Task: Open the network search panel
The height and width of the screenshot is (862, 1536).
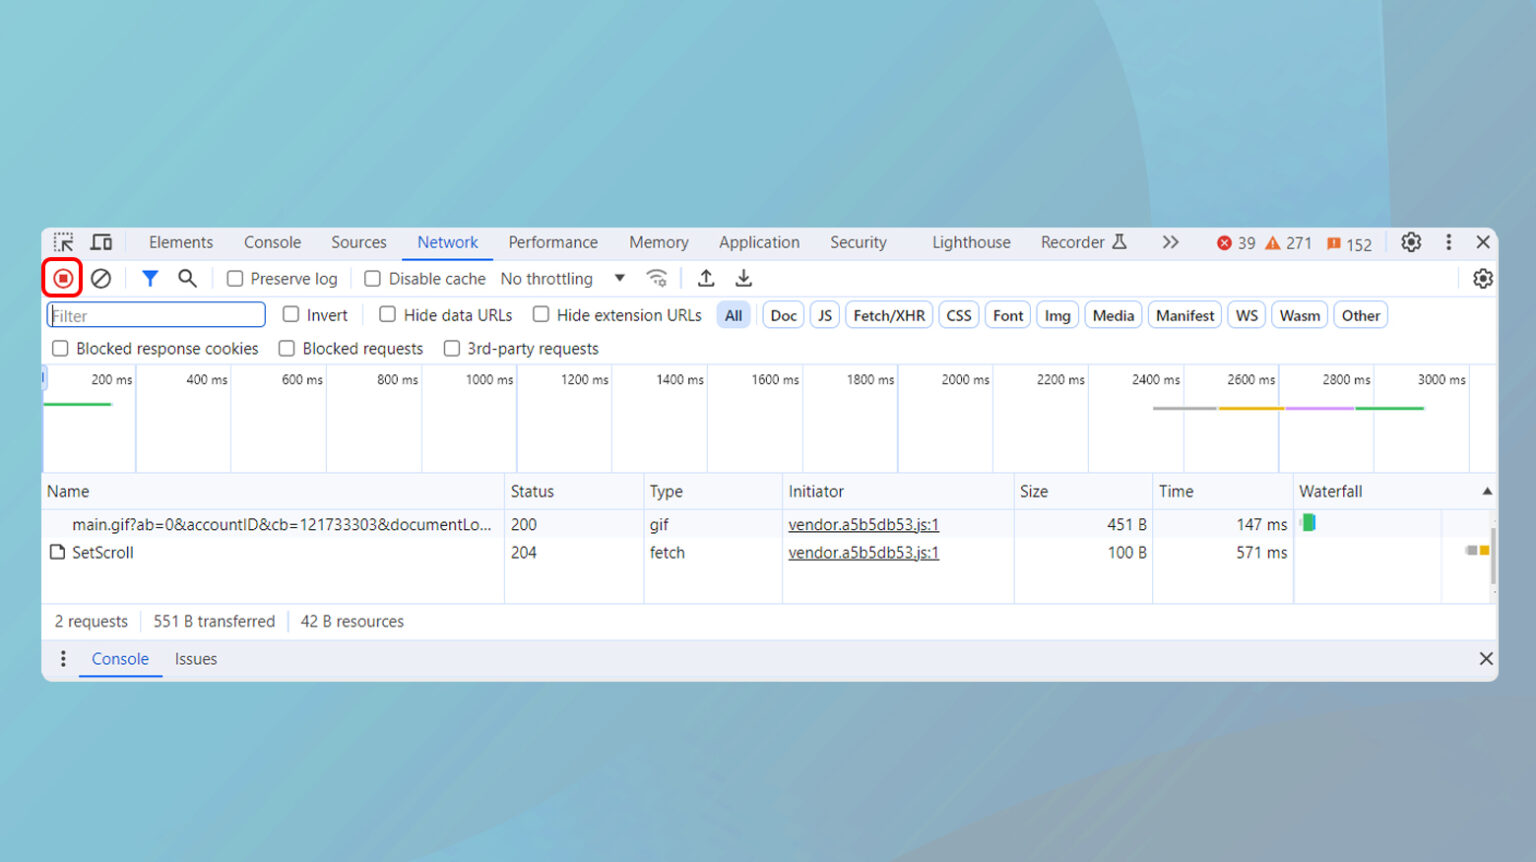Action: [187, 278]
